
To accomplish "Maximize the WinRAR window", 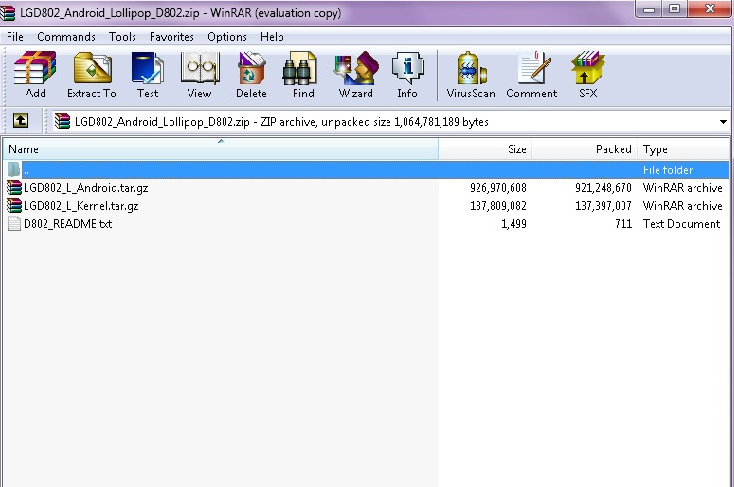I will click(x=674, y=9).
